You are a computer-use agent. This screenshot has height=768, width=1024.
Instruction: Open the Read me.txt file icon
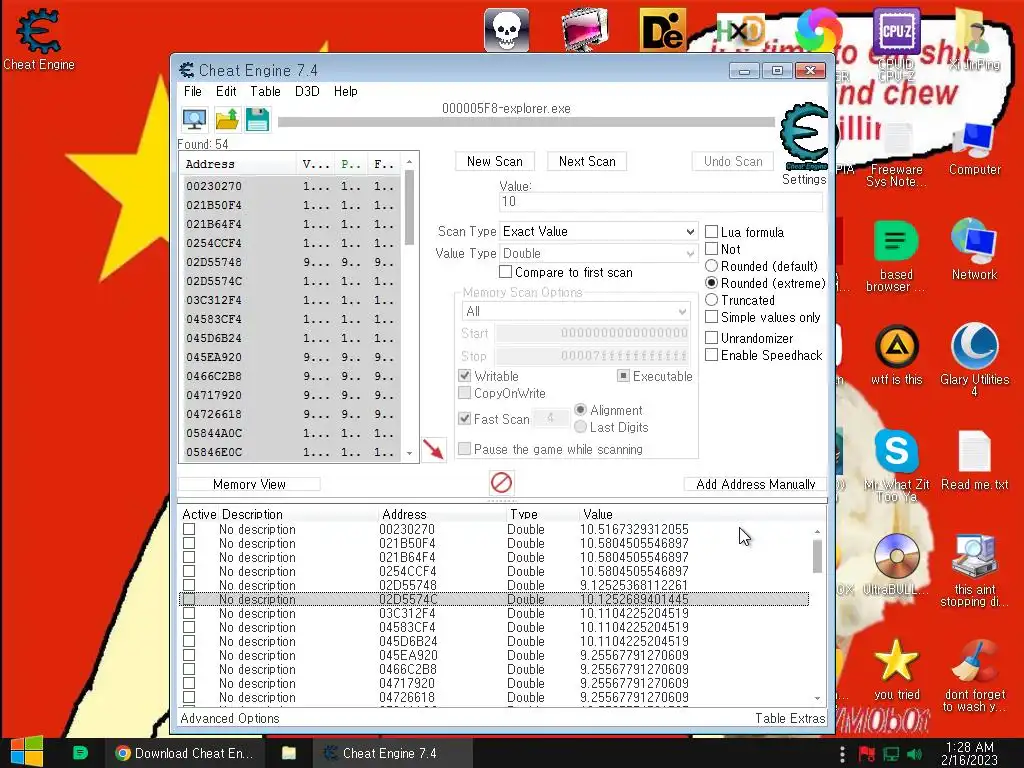click(x=974, y=460)
